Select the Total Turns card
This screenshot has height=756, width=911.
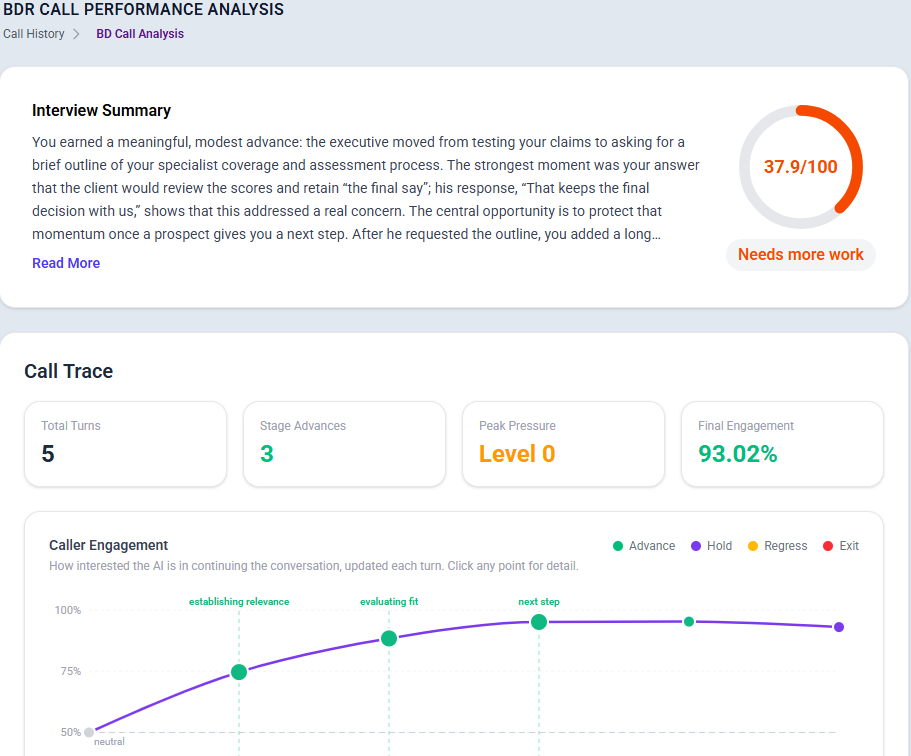[125, 444]
